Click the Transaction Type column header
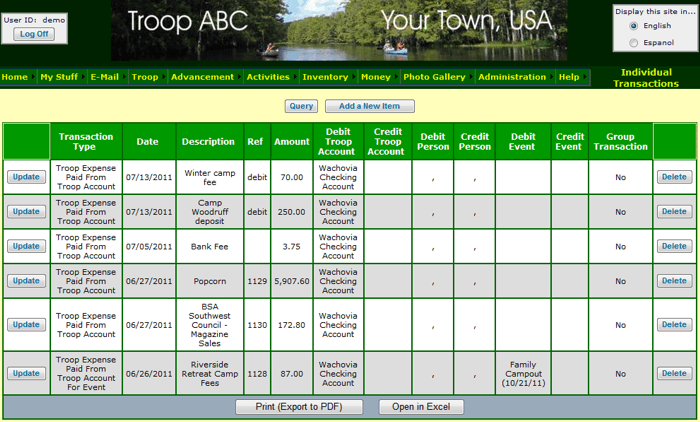 tap(86, 142)
